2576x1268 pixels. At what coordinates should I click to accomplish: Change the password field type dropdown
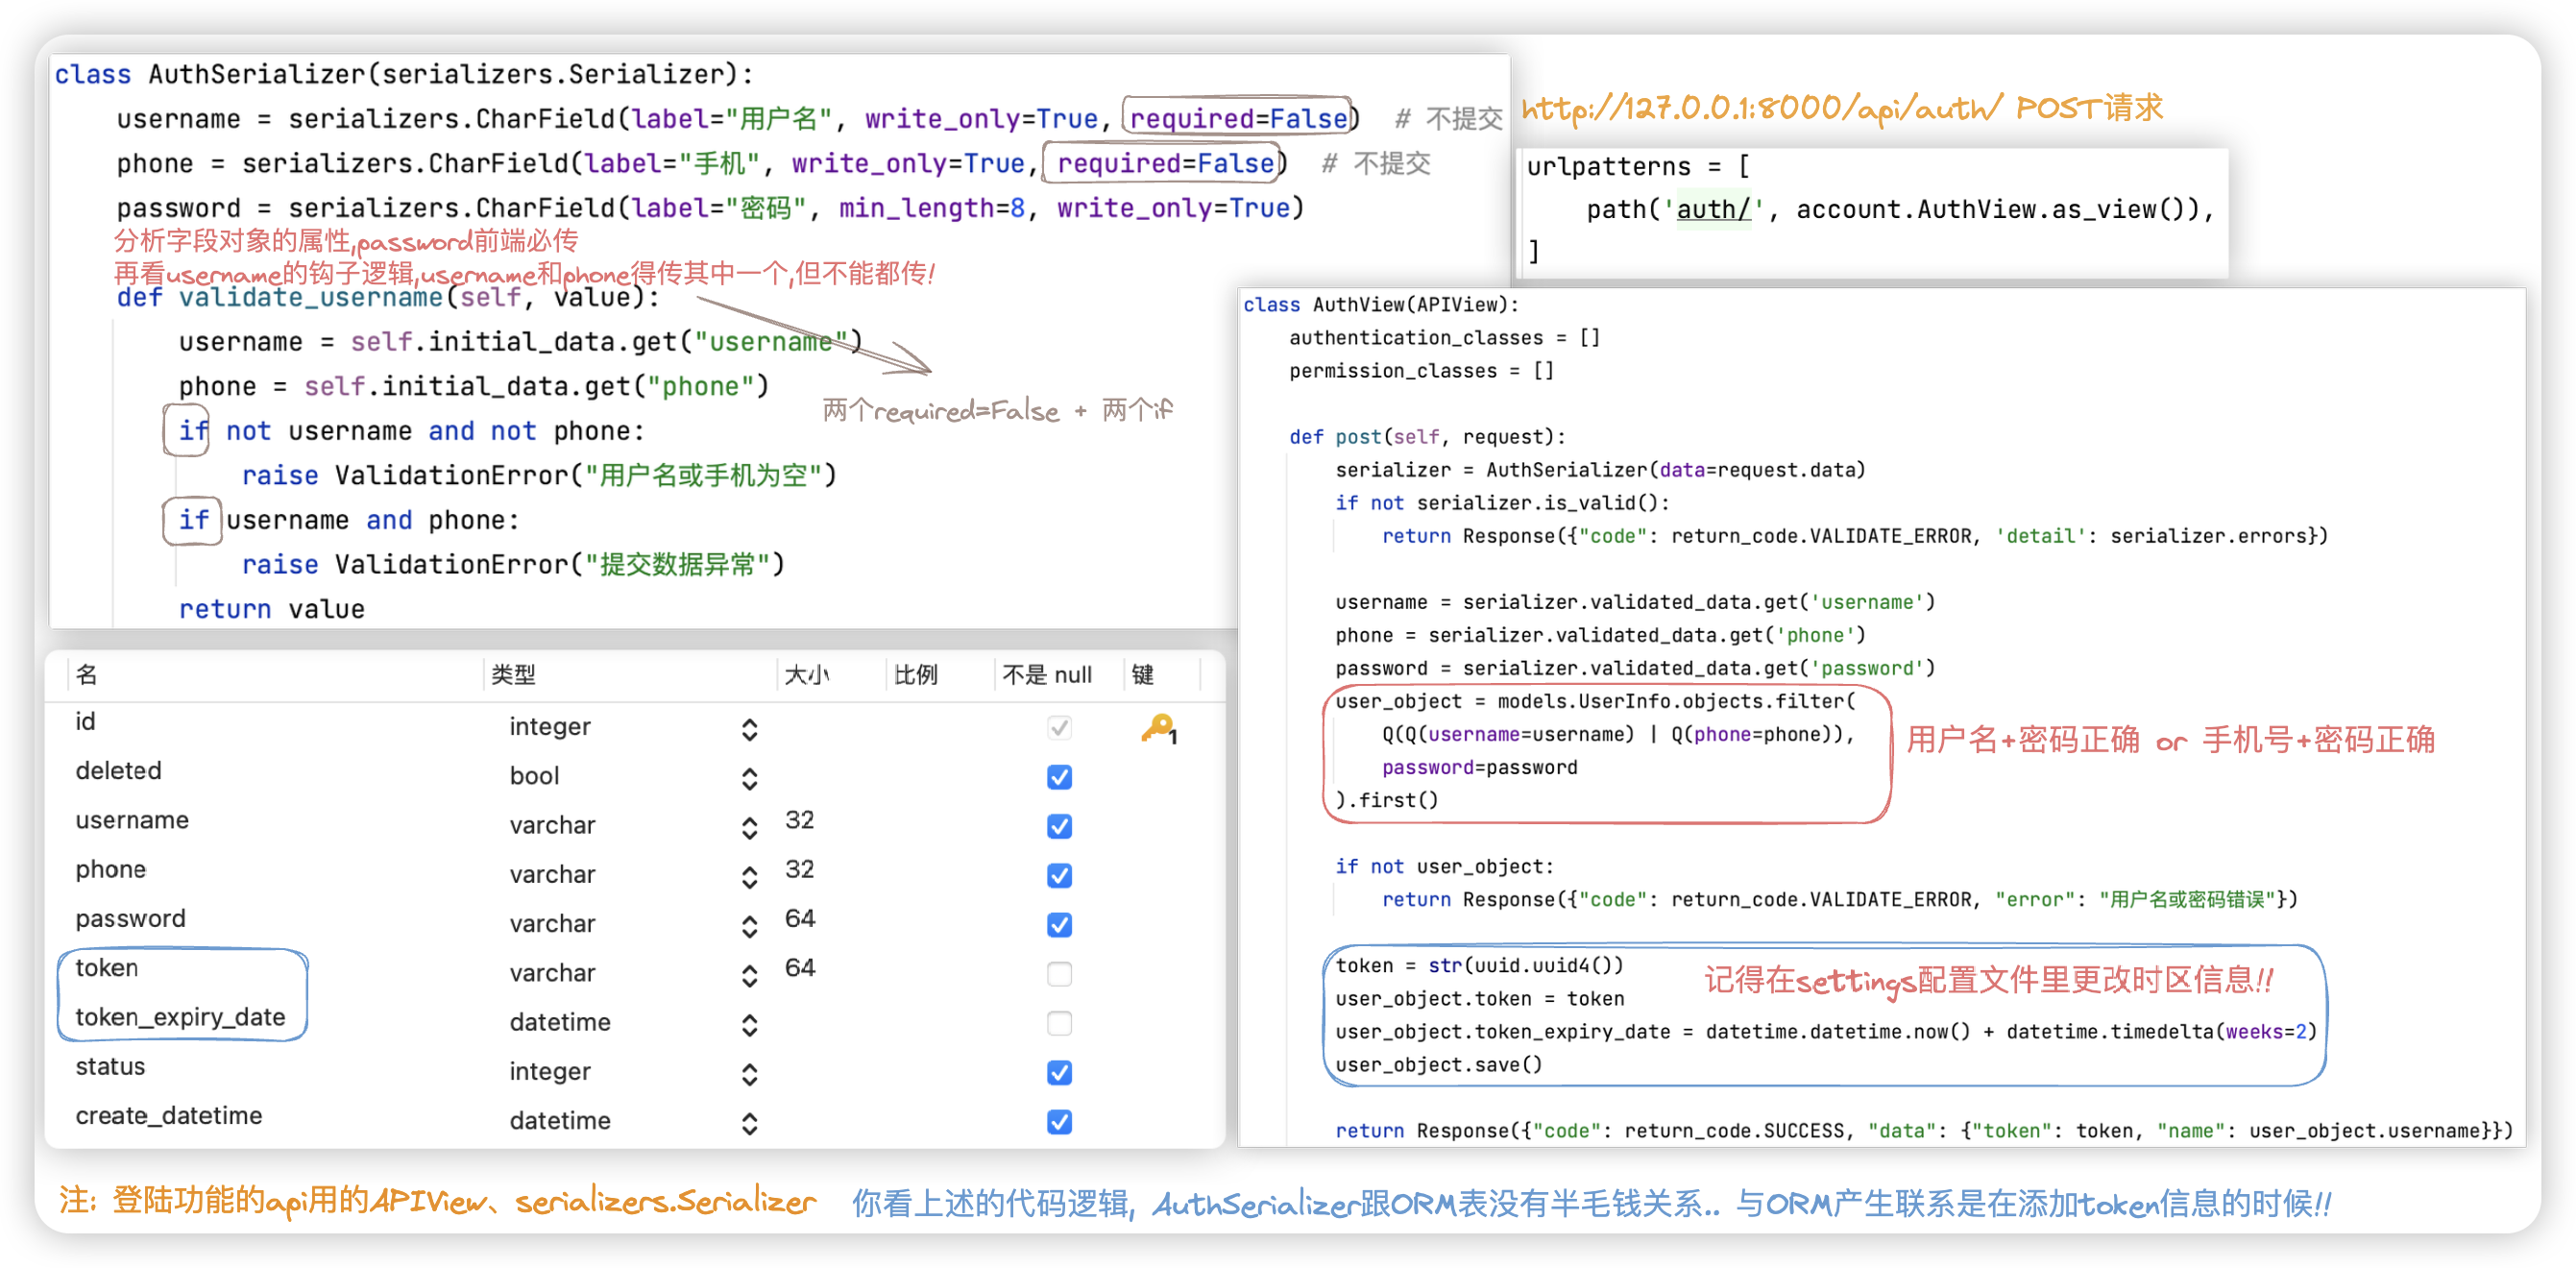pyautogui.click(x=749, y=926)
